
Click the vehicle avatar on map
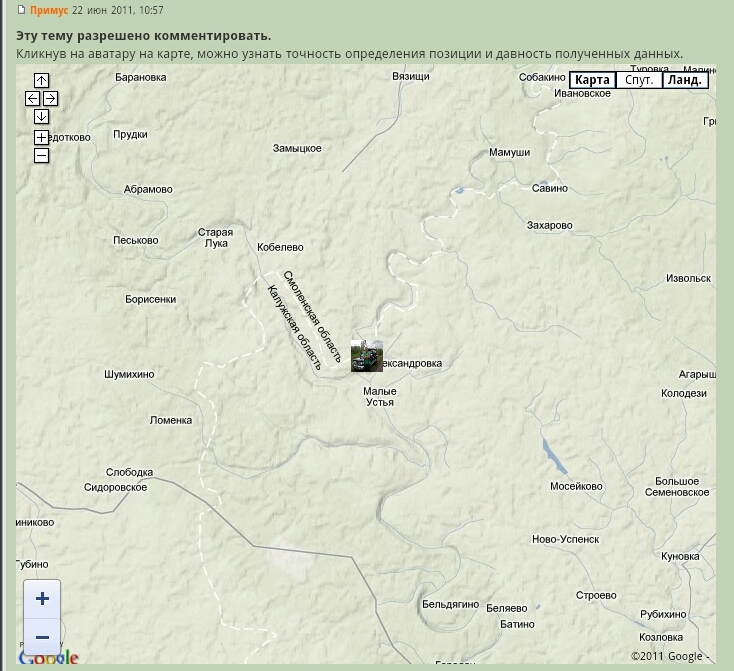pos(367,356)
